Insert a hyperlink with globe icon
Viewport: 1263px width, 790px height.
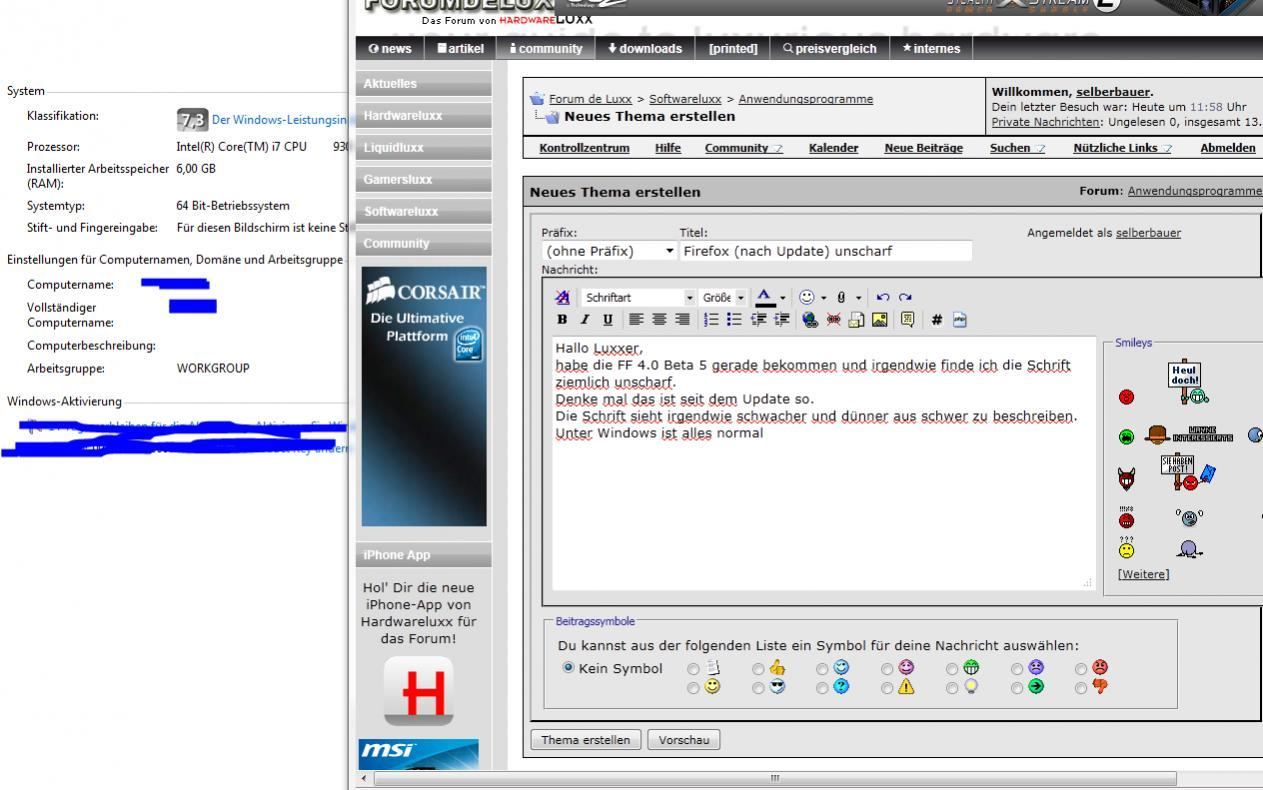(810, 321)
